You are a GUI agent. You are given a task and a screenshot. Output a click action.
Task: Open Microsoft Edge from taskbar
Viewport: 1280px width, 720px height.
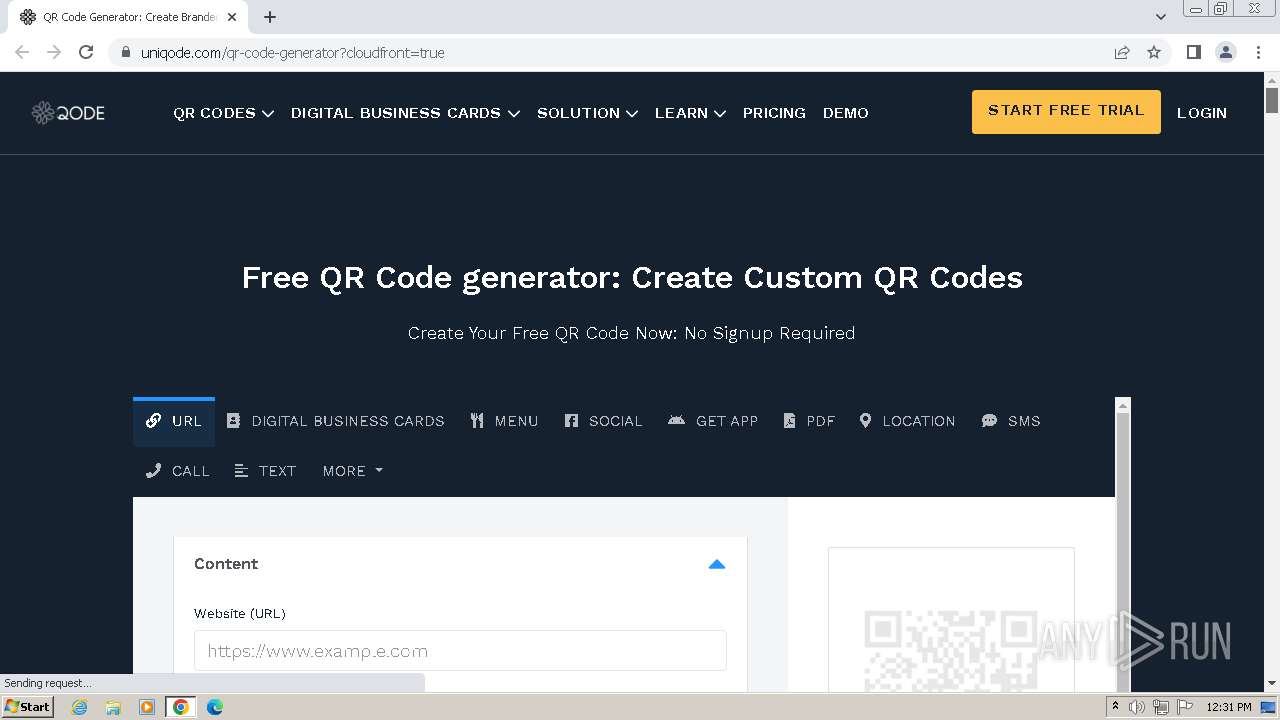tap(215, 707)
